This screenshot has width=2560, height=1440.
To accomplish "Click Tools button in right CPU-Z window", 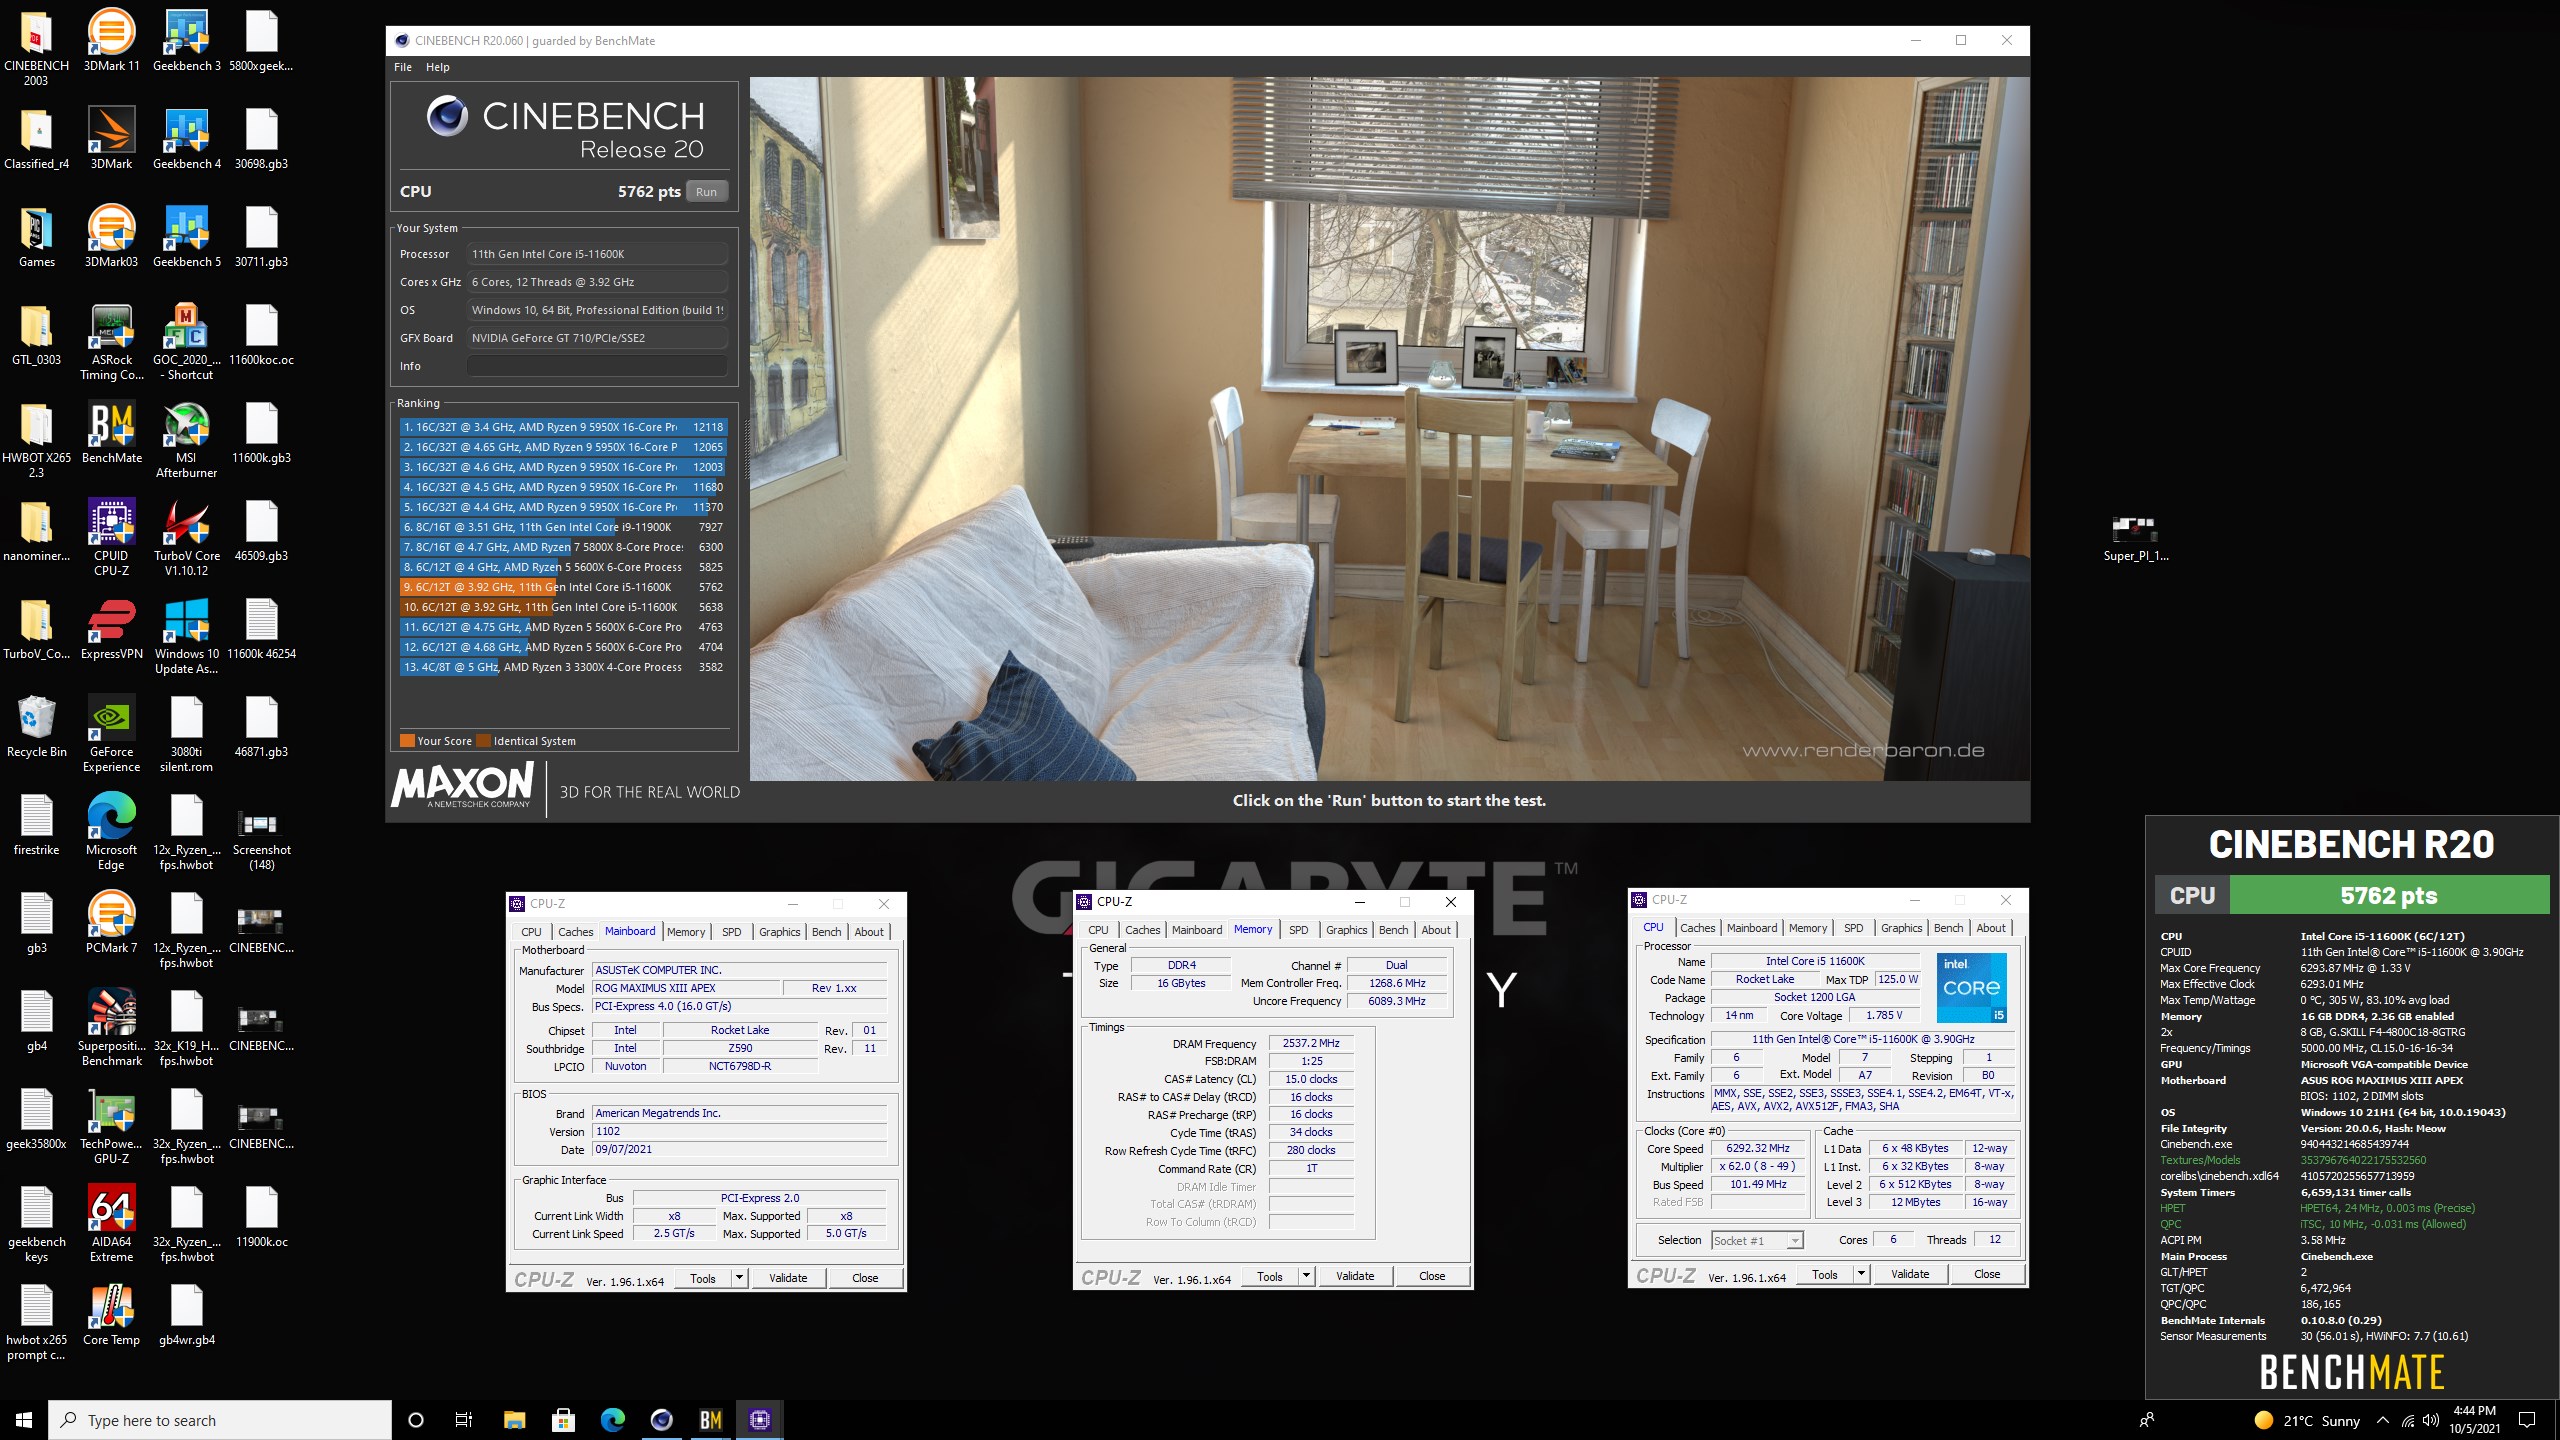I will point(1825,1273).
